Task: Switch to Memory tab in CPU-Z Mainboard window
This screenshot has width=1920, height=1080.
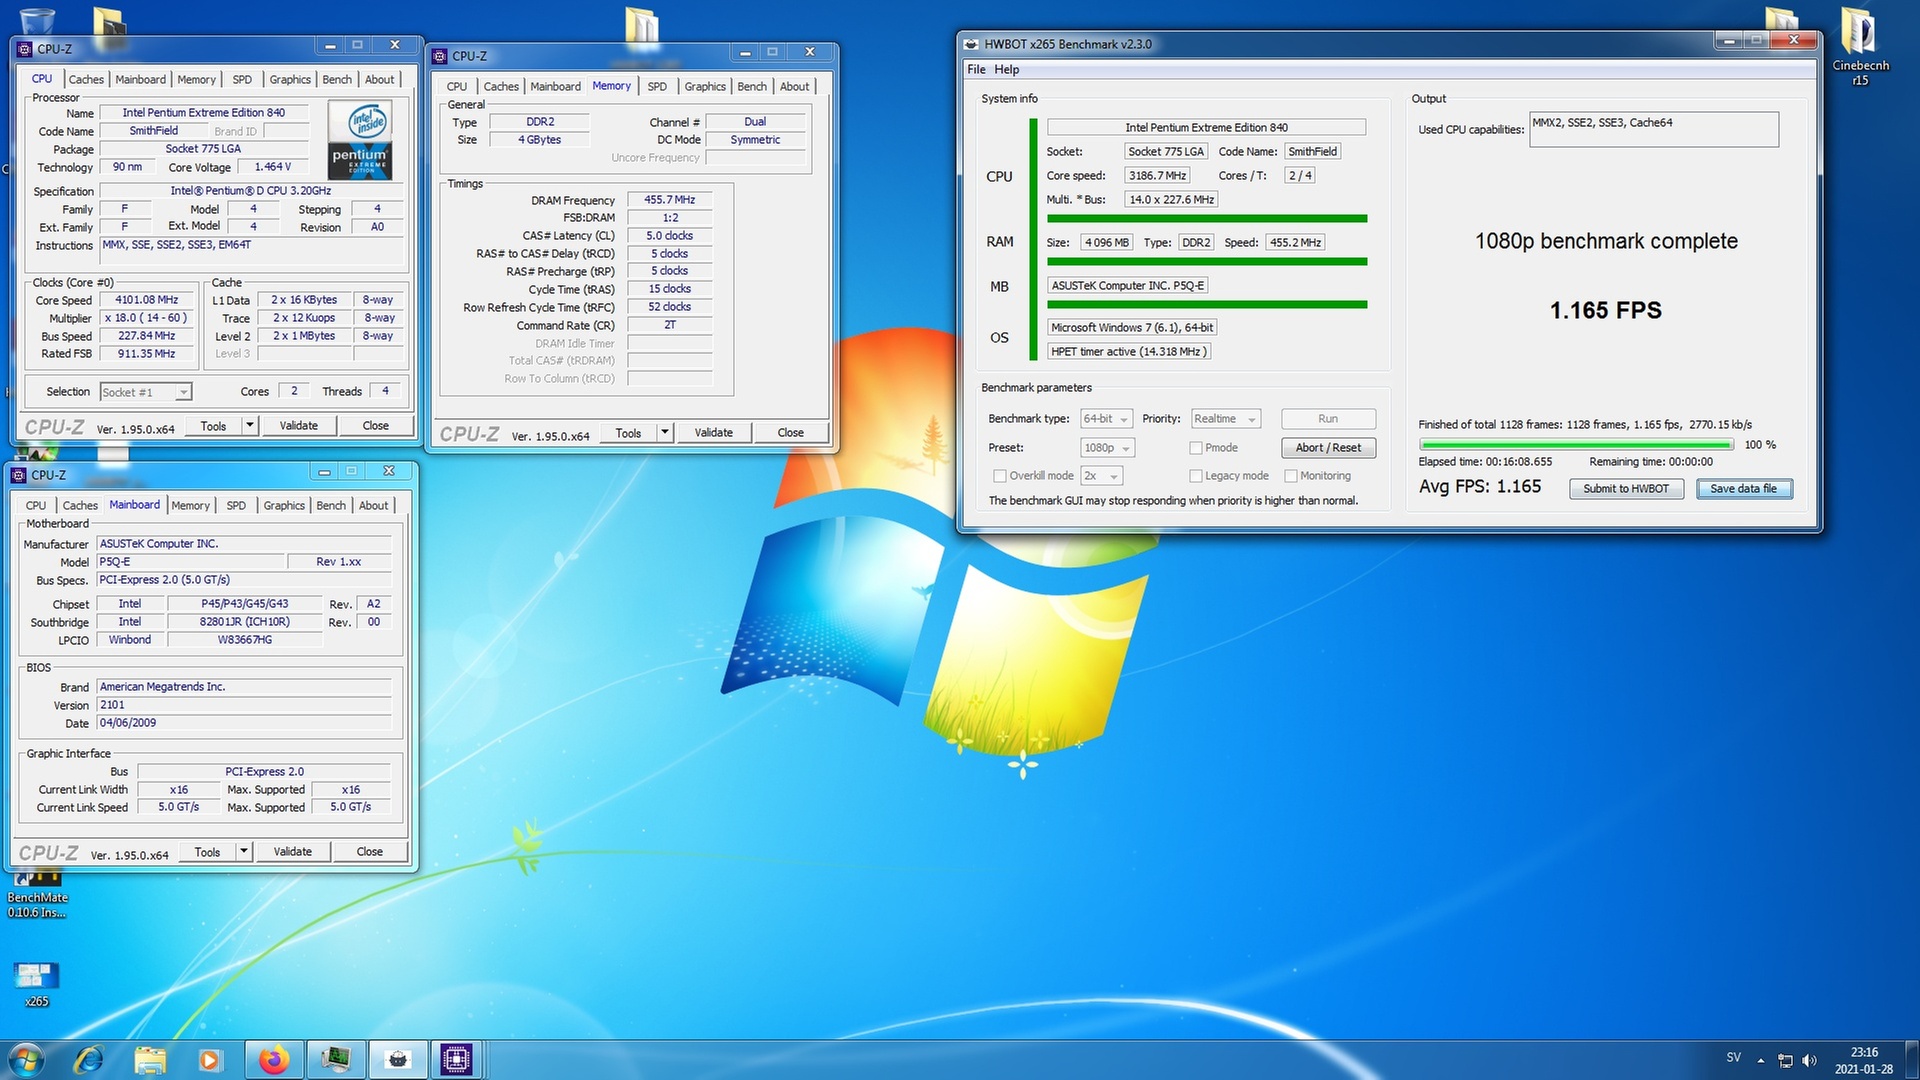Action: [190, 505]
